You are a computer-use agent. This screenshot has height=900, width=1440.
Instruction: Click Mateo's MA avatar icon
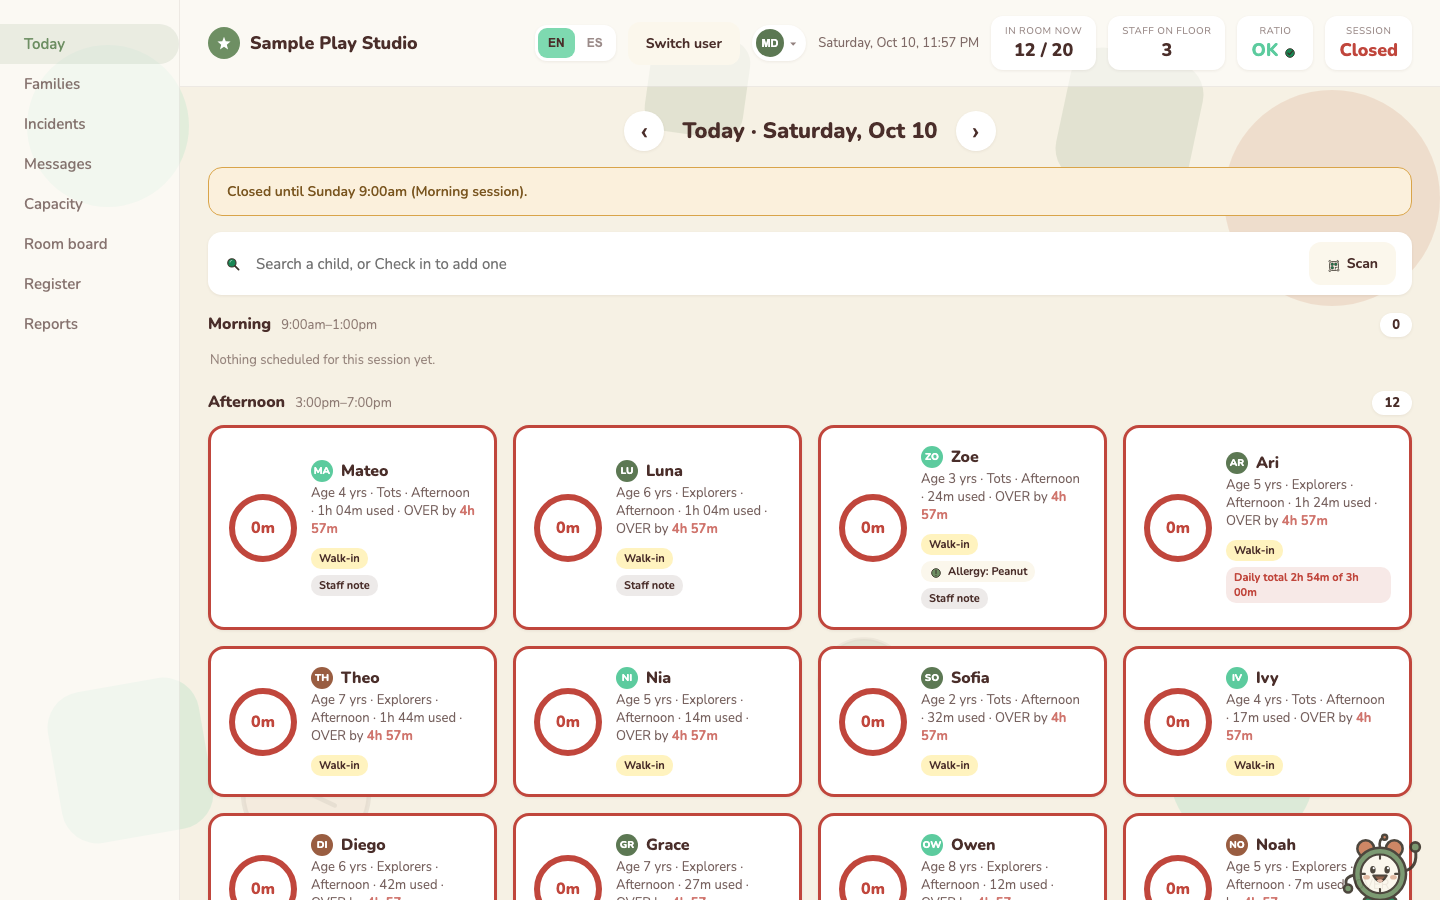point(322,471)
